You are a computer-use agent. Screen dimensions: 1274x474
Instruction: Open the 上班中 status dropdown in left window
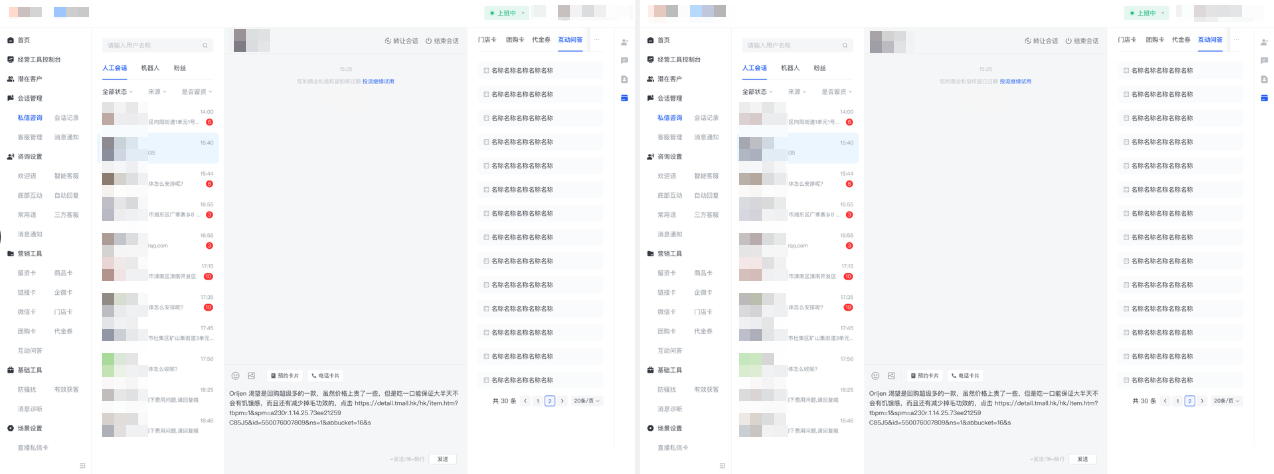point(506,13)
